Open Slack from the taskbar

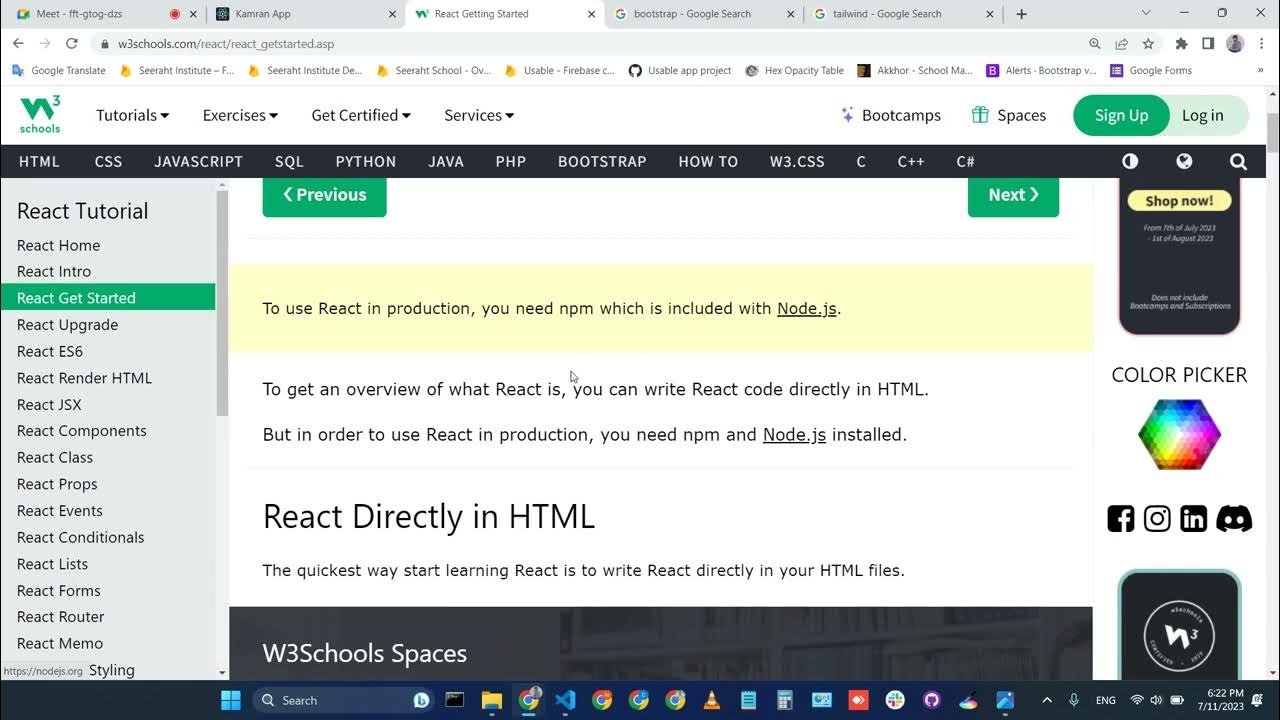click(895, 700)
